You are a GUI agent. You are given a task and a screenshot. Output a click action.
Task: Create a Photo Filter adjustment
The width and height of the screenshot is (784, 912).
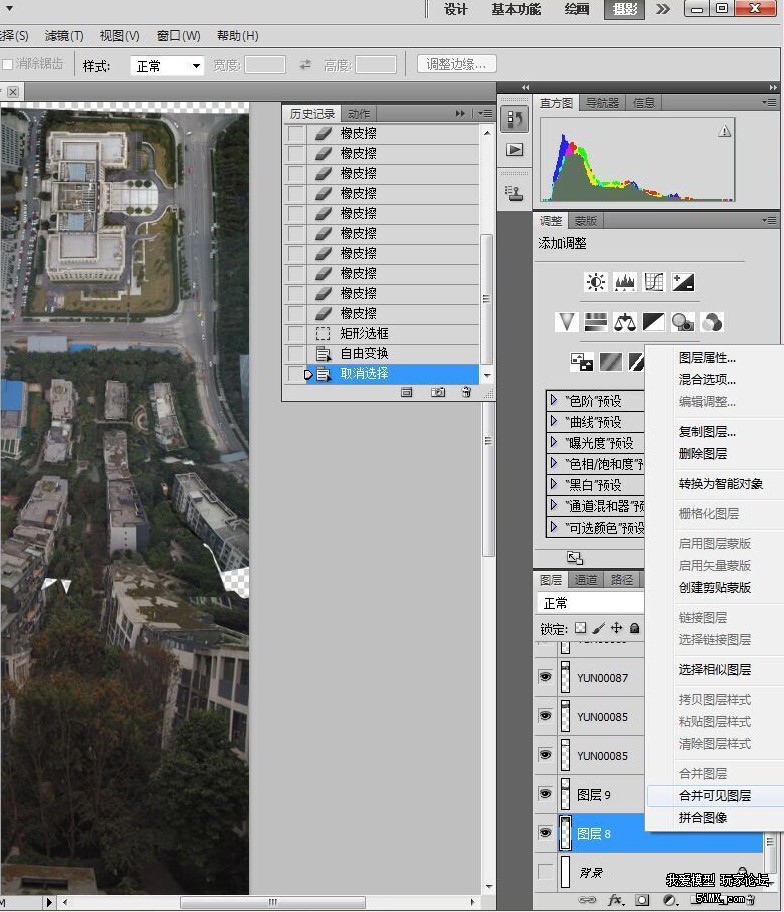683,322
